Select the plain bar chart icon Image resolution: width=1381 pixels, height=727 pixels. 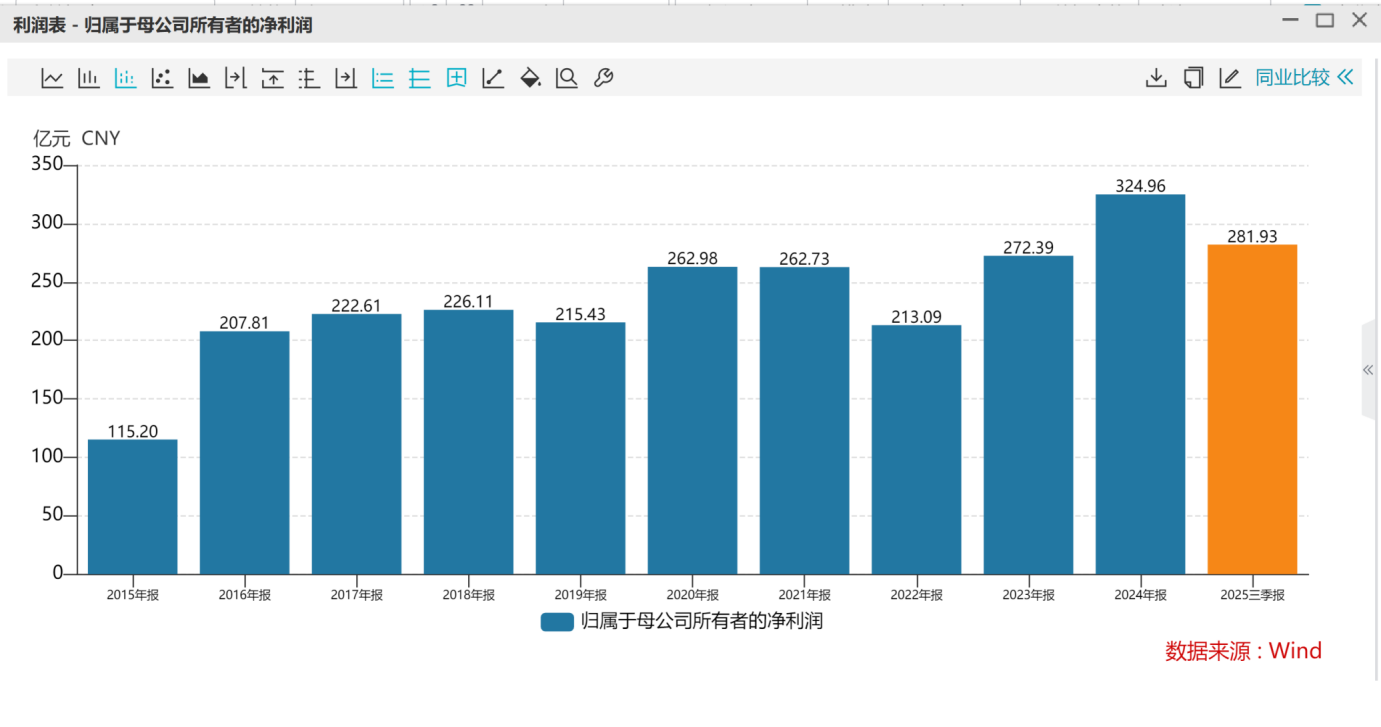(89, 78)
